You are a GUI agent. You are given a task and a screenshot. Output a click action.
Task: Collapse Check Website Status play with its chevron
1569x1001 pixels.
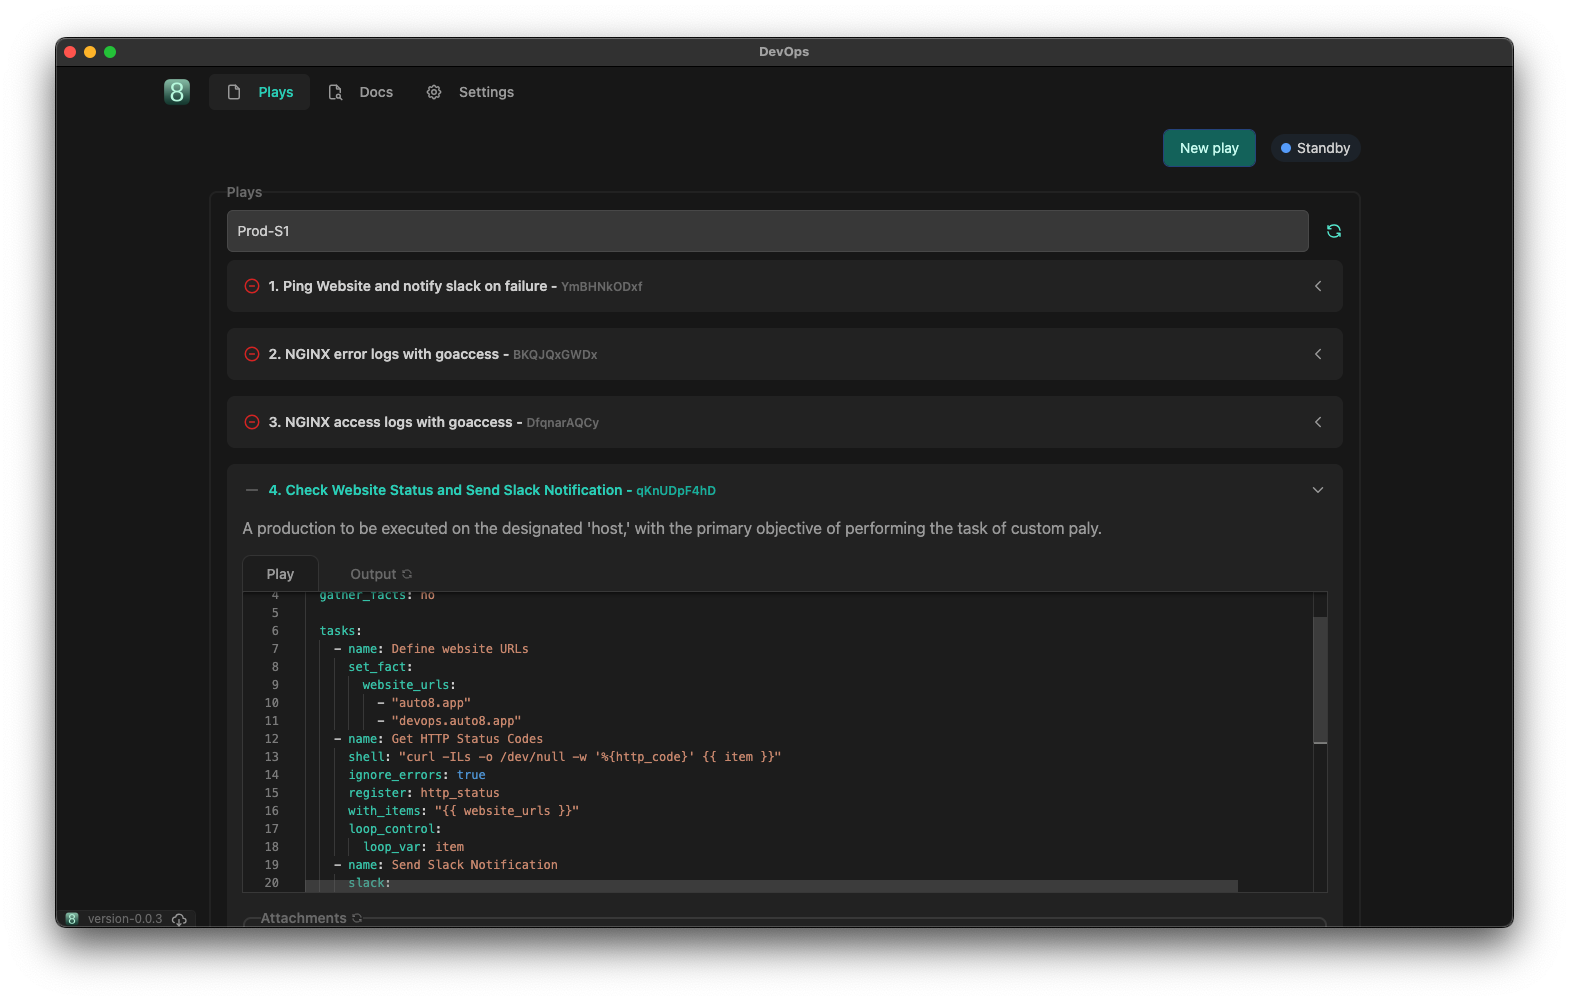click(x=1318, y=490)
